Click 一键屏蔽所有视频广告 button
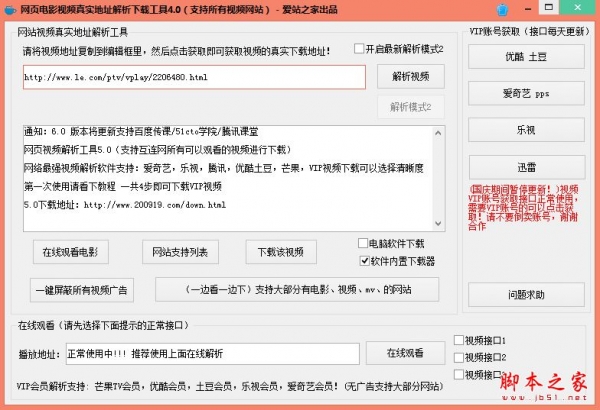The height and width of the screenshot is (410, 600). click(82, 290)
